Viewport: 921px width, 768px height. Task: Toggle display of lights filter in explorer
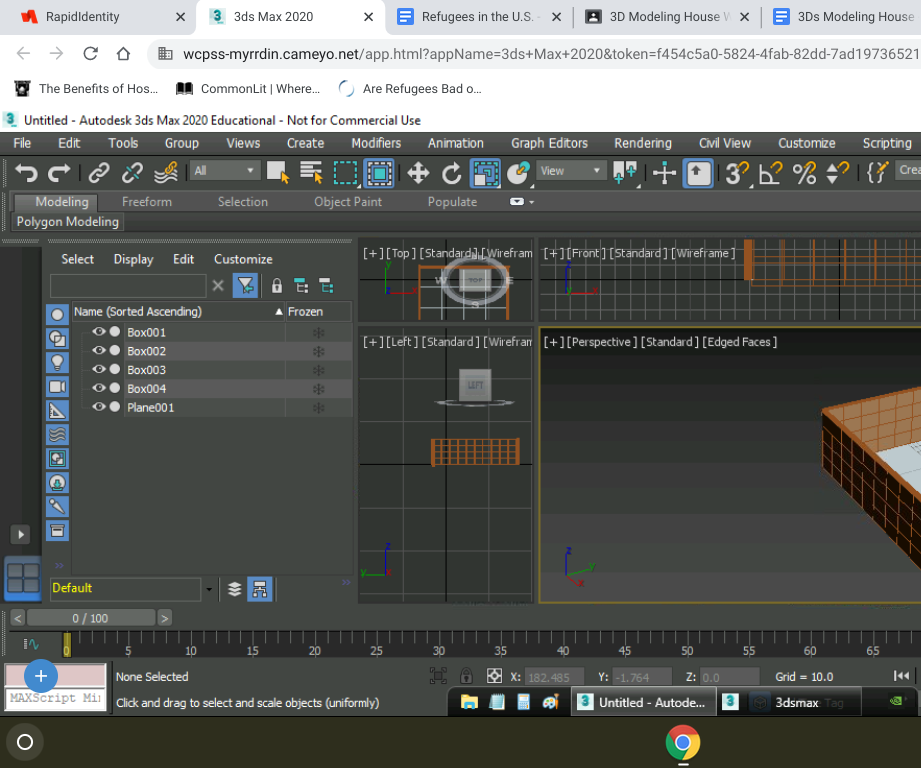[x=57, y=362]
